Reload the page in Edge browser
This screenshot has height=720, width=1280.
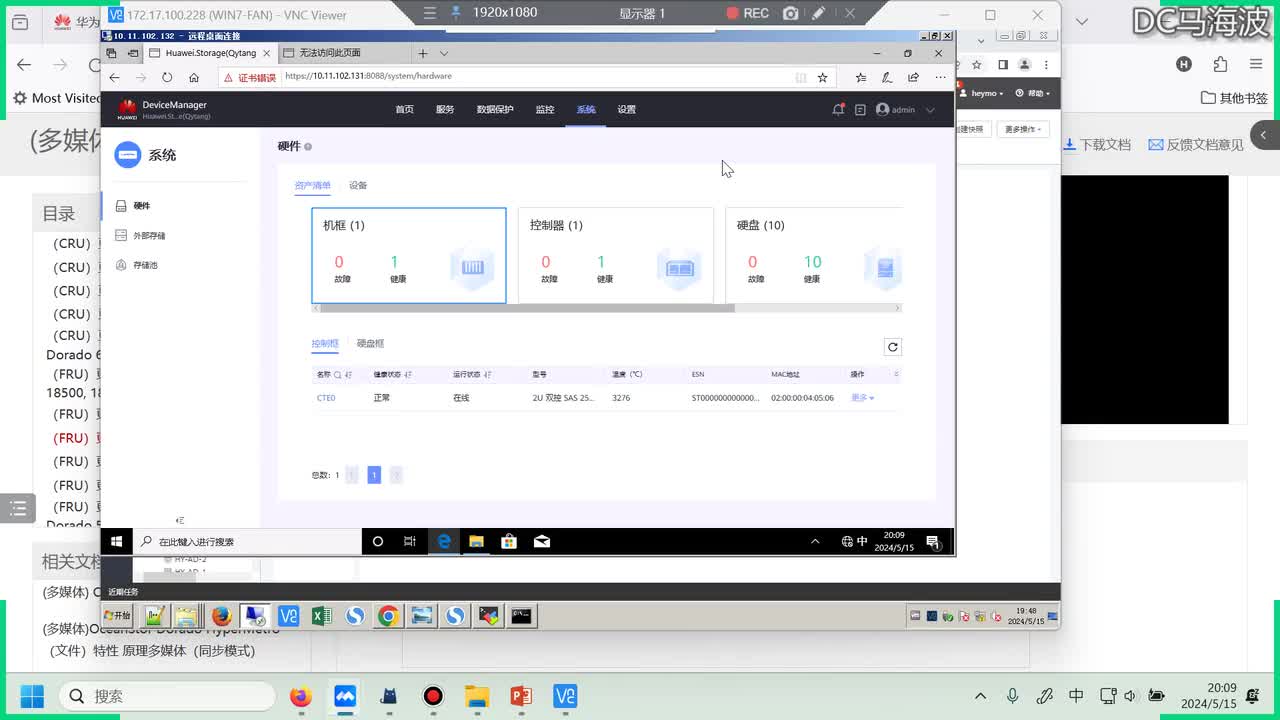click(167, 77)
